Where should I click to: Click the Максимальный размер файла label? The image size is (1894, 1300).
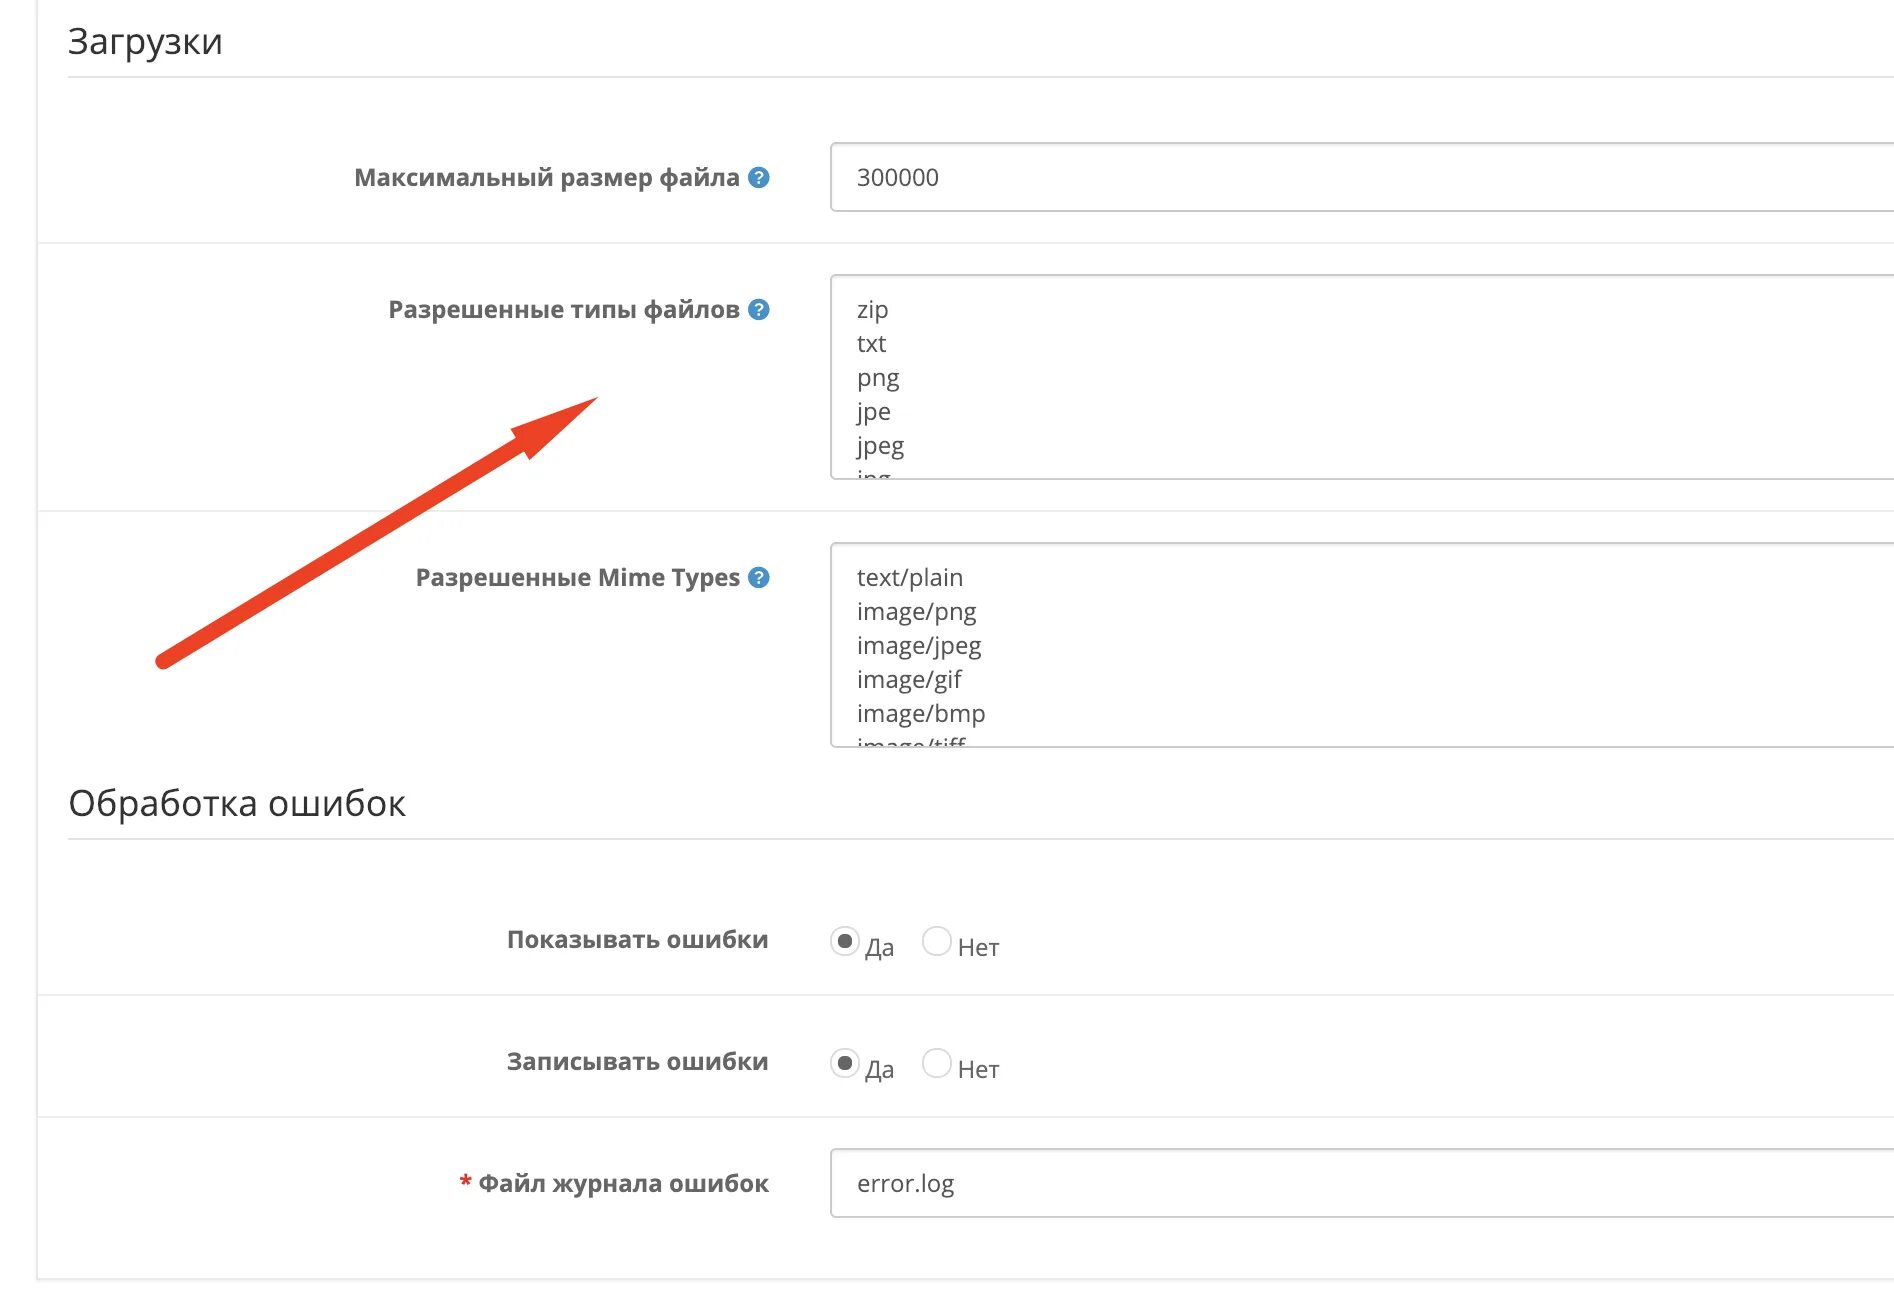point(547,177)
